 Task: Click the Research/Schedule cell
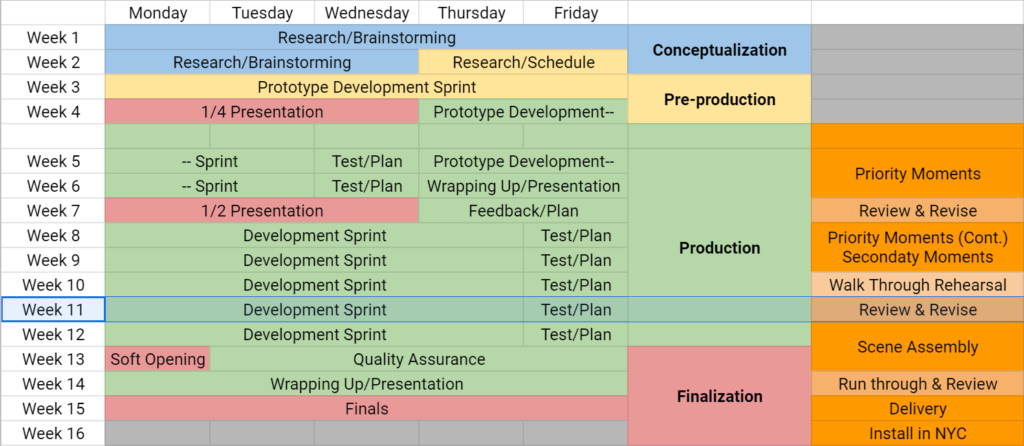coord(523,62)
